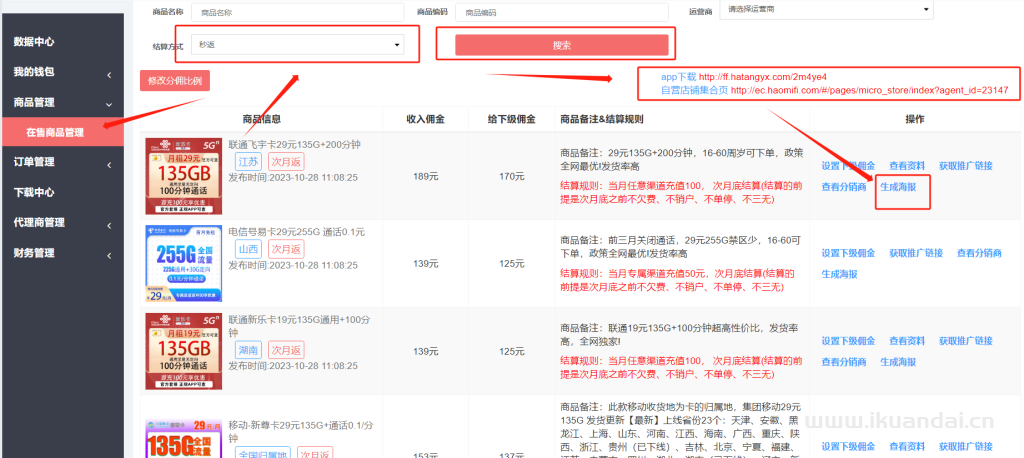1024x458 pixels.
Task: Click 查看分销商 for 联通飞宇卡
Action: click(x=844, y=187)
